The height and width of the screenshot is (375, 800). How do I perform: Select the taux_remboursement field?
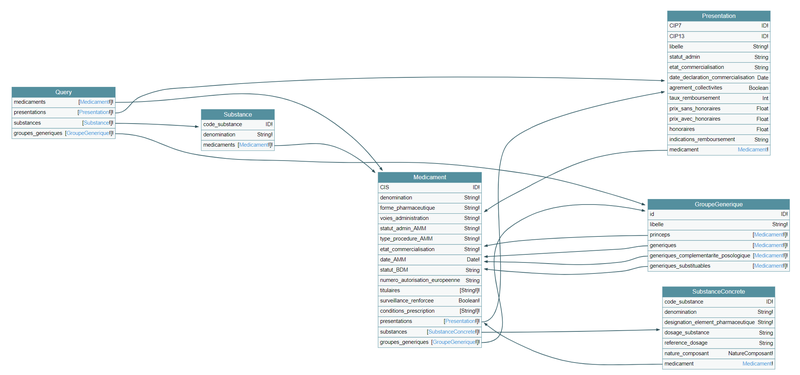(718, 98)
